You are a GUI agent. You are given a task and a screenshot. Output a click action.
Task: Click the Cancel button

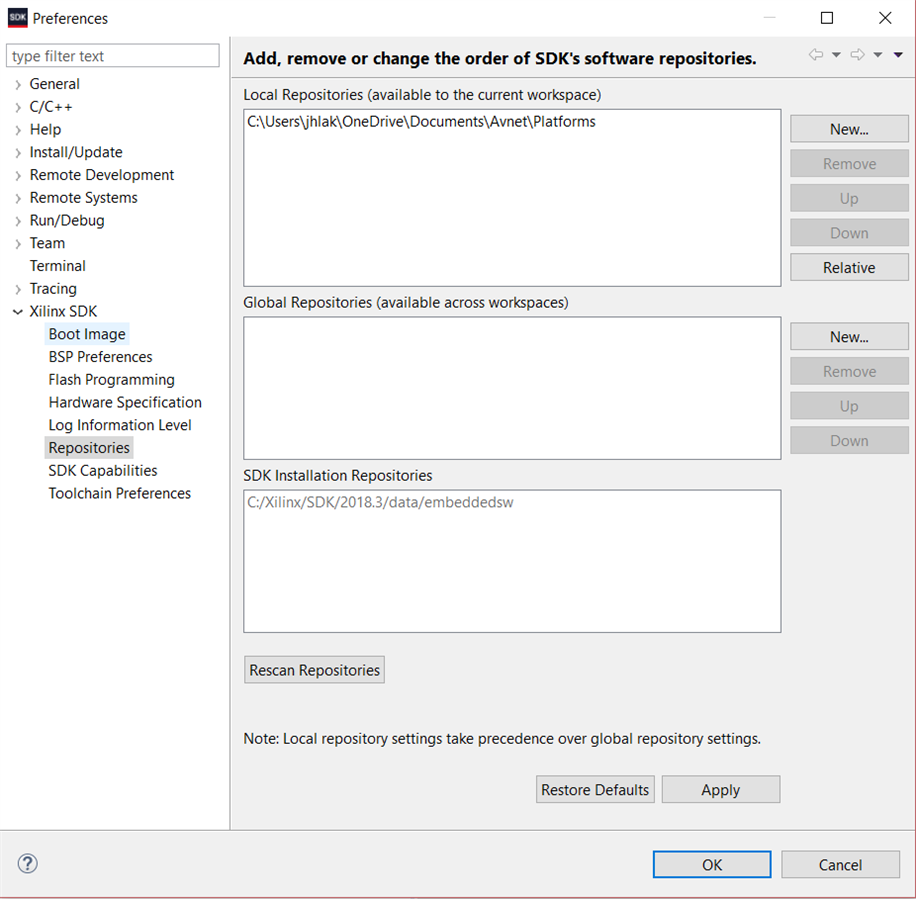click(841, 865)
